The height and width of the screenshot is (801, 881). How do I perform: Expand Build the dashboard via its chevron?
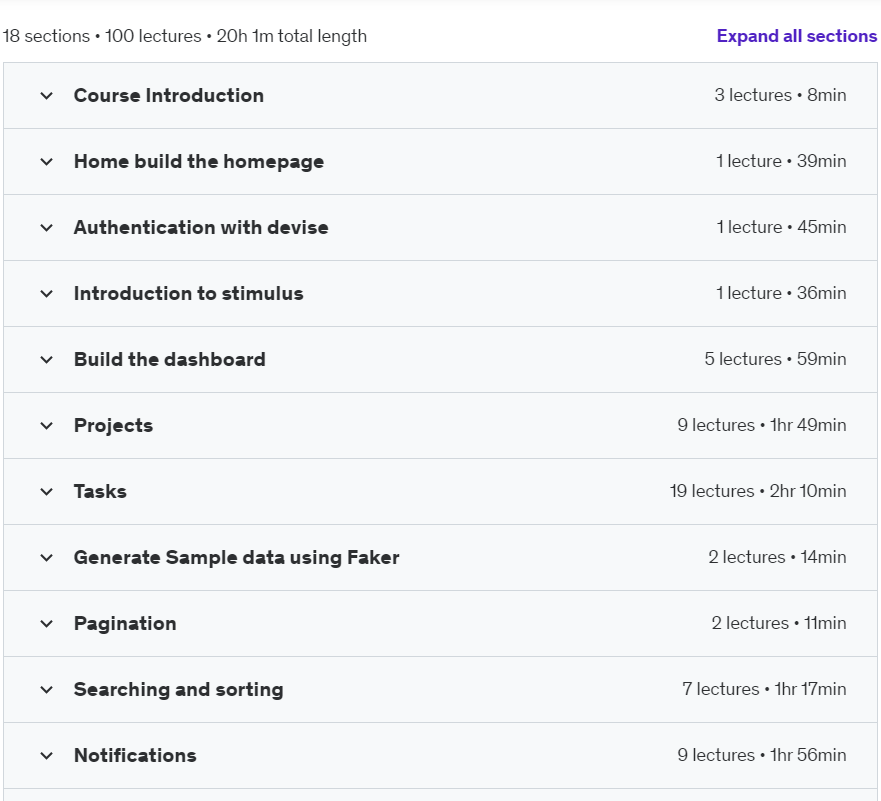[x=47, y=359]
